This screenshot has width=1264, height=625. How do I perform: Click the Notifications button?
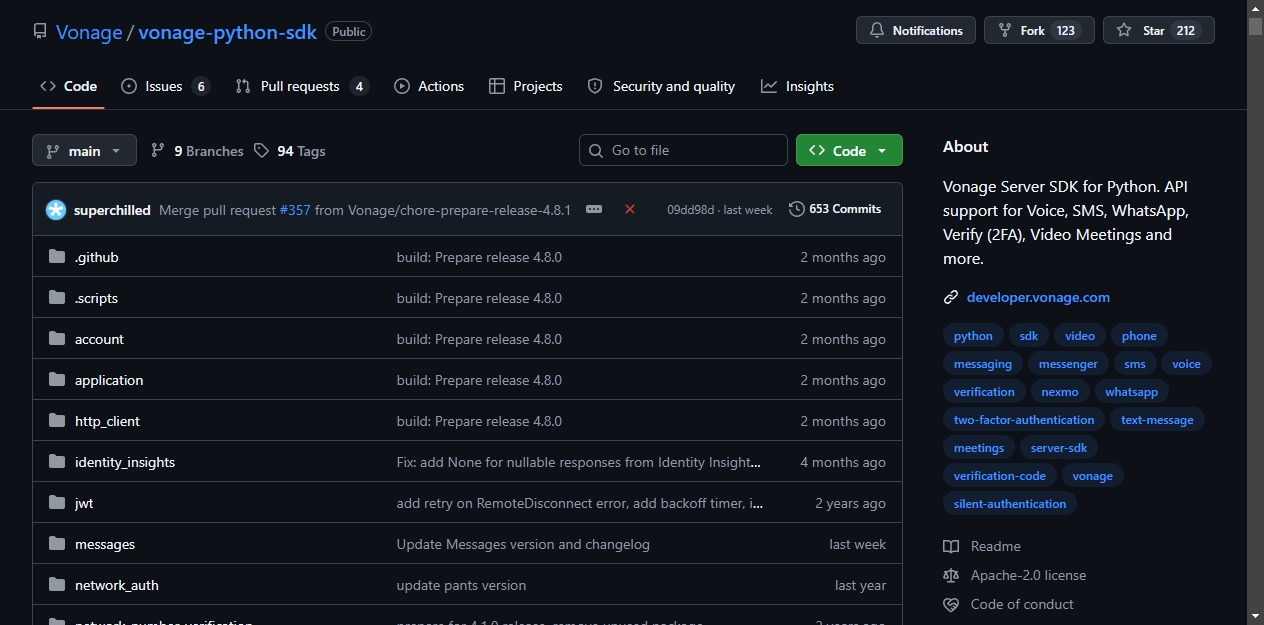(916, 31)
